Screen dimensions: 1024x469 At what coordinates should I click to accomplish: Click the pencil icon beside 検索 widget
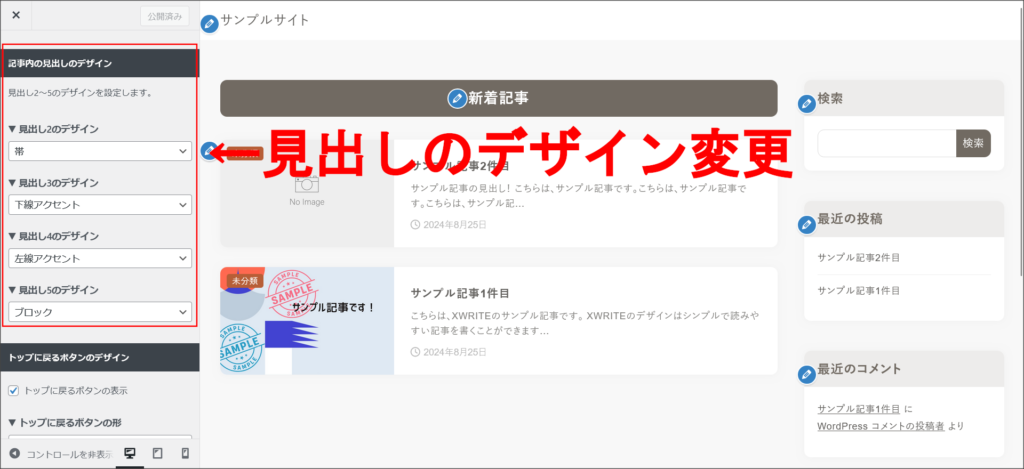pyautogui.click(x=807, y=103)
